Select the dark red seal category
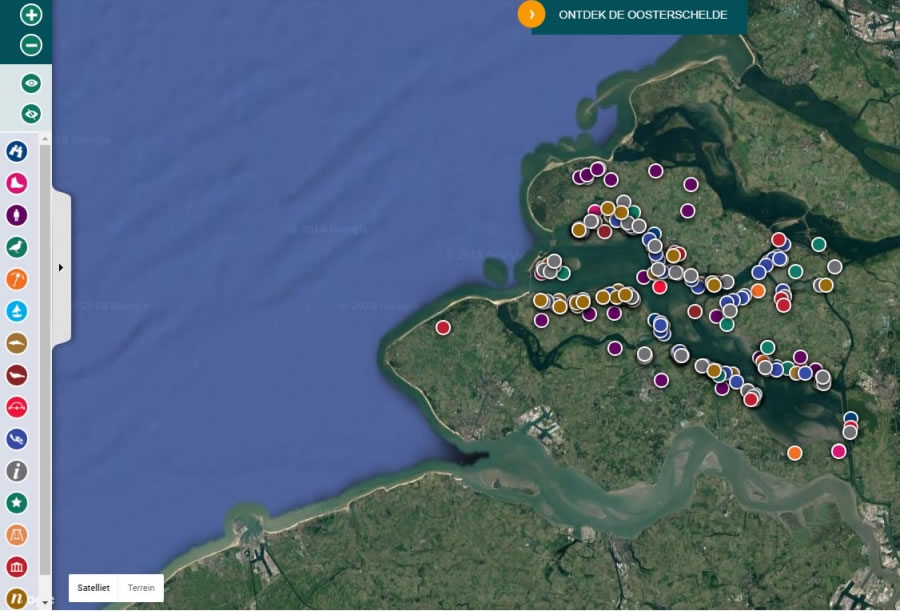 17,375
